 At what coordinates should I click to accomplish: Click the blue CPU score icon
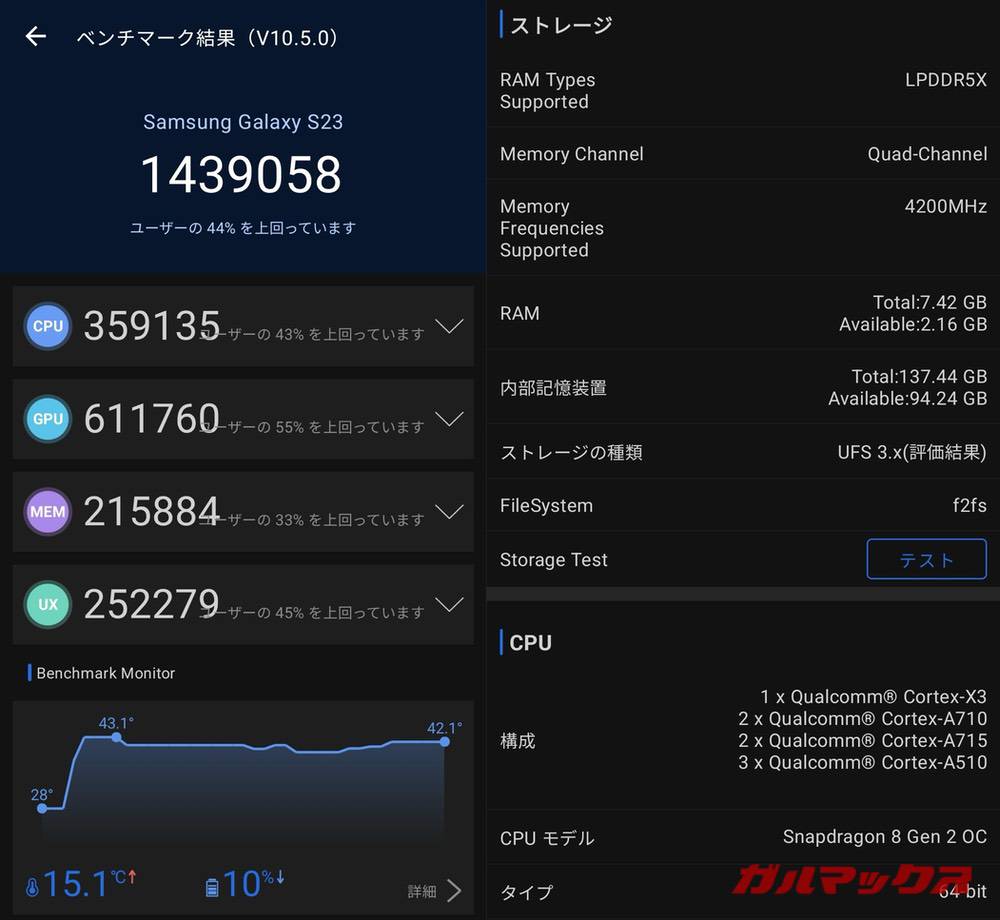(x=48, y=326)
